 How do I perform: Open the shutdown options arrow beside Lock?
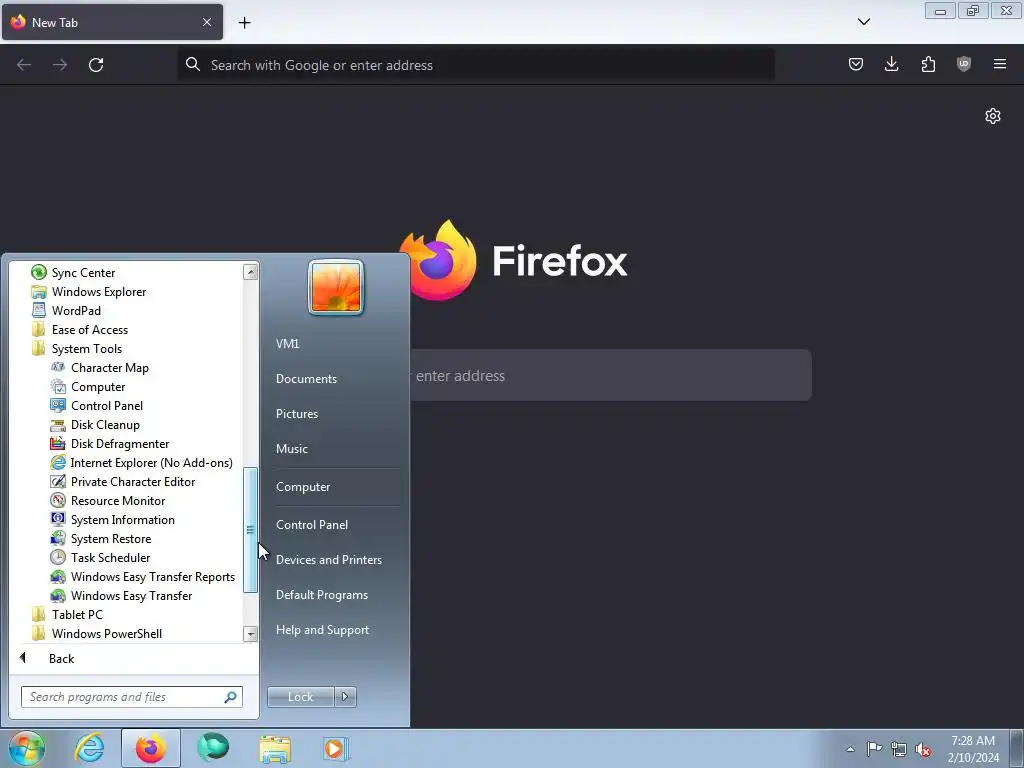point(345,697)
